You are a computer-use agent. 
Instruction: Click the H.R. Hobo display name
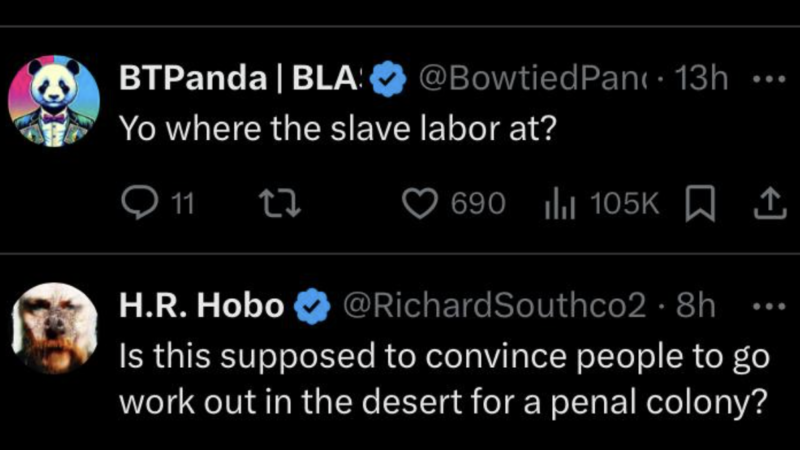click(200, 306)
